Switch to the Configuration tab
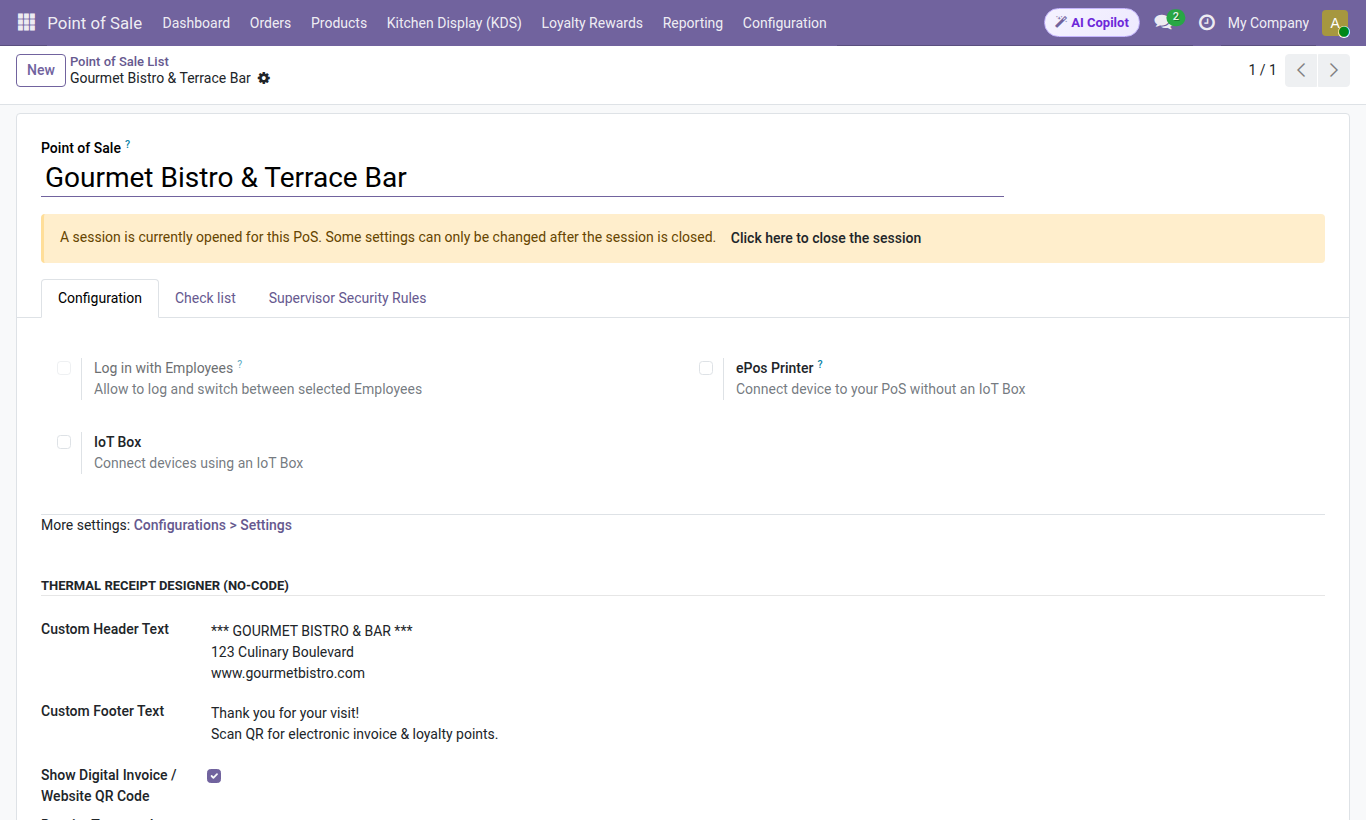This screenshot has width=1366, height=820. point(100,298)
